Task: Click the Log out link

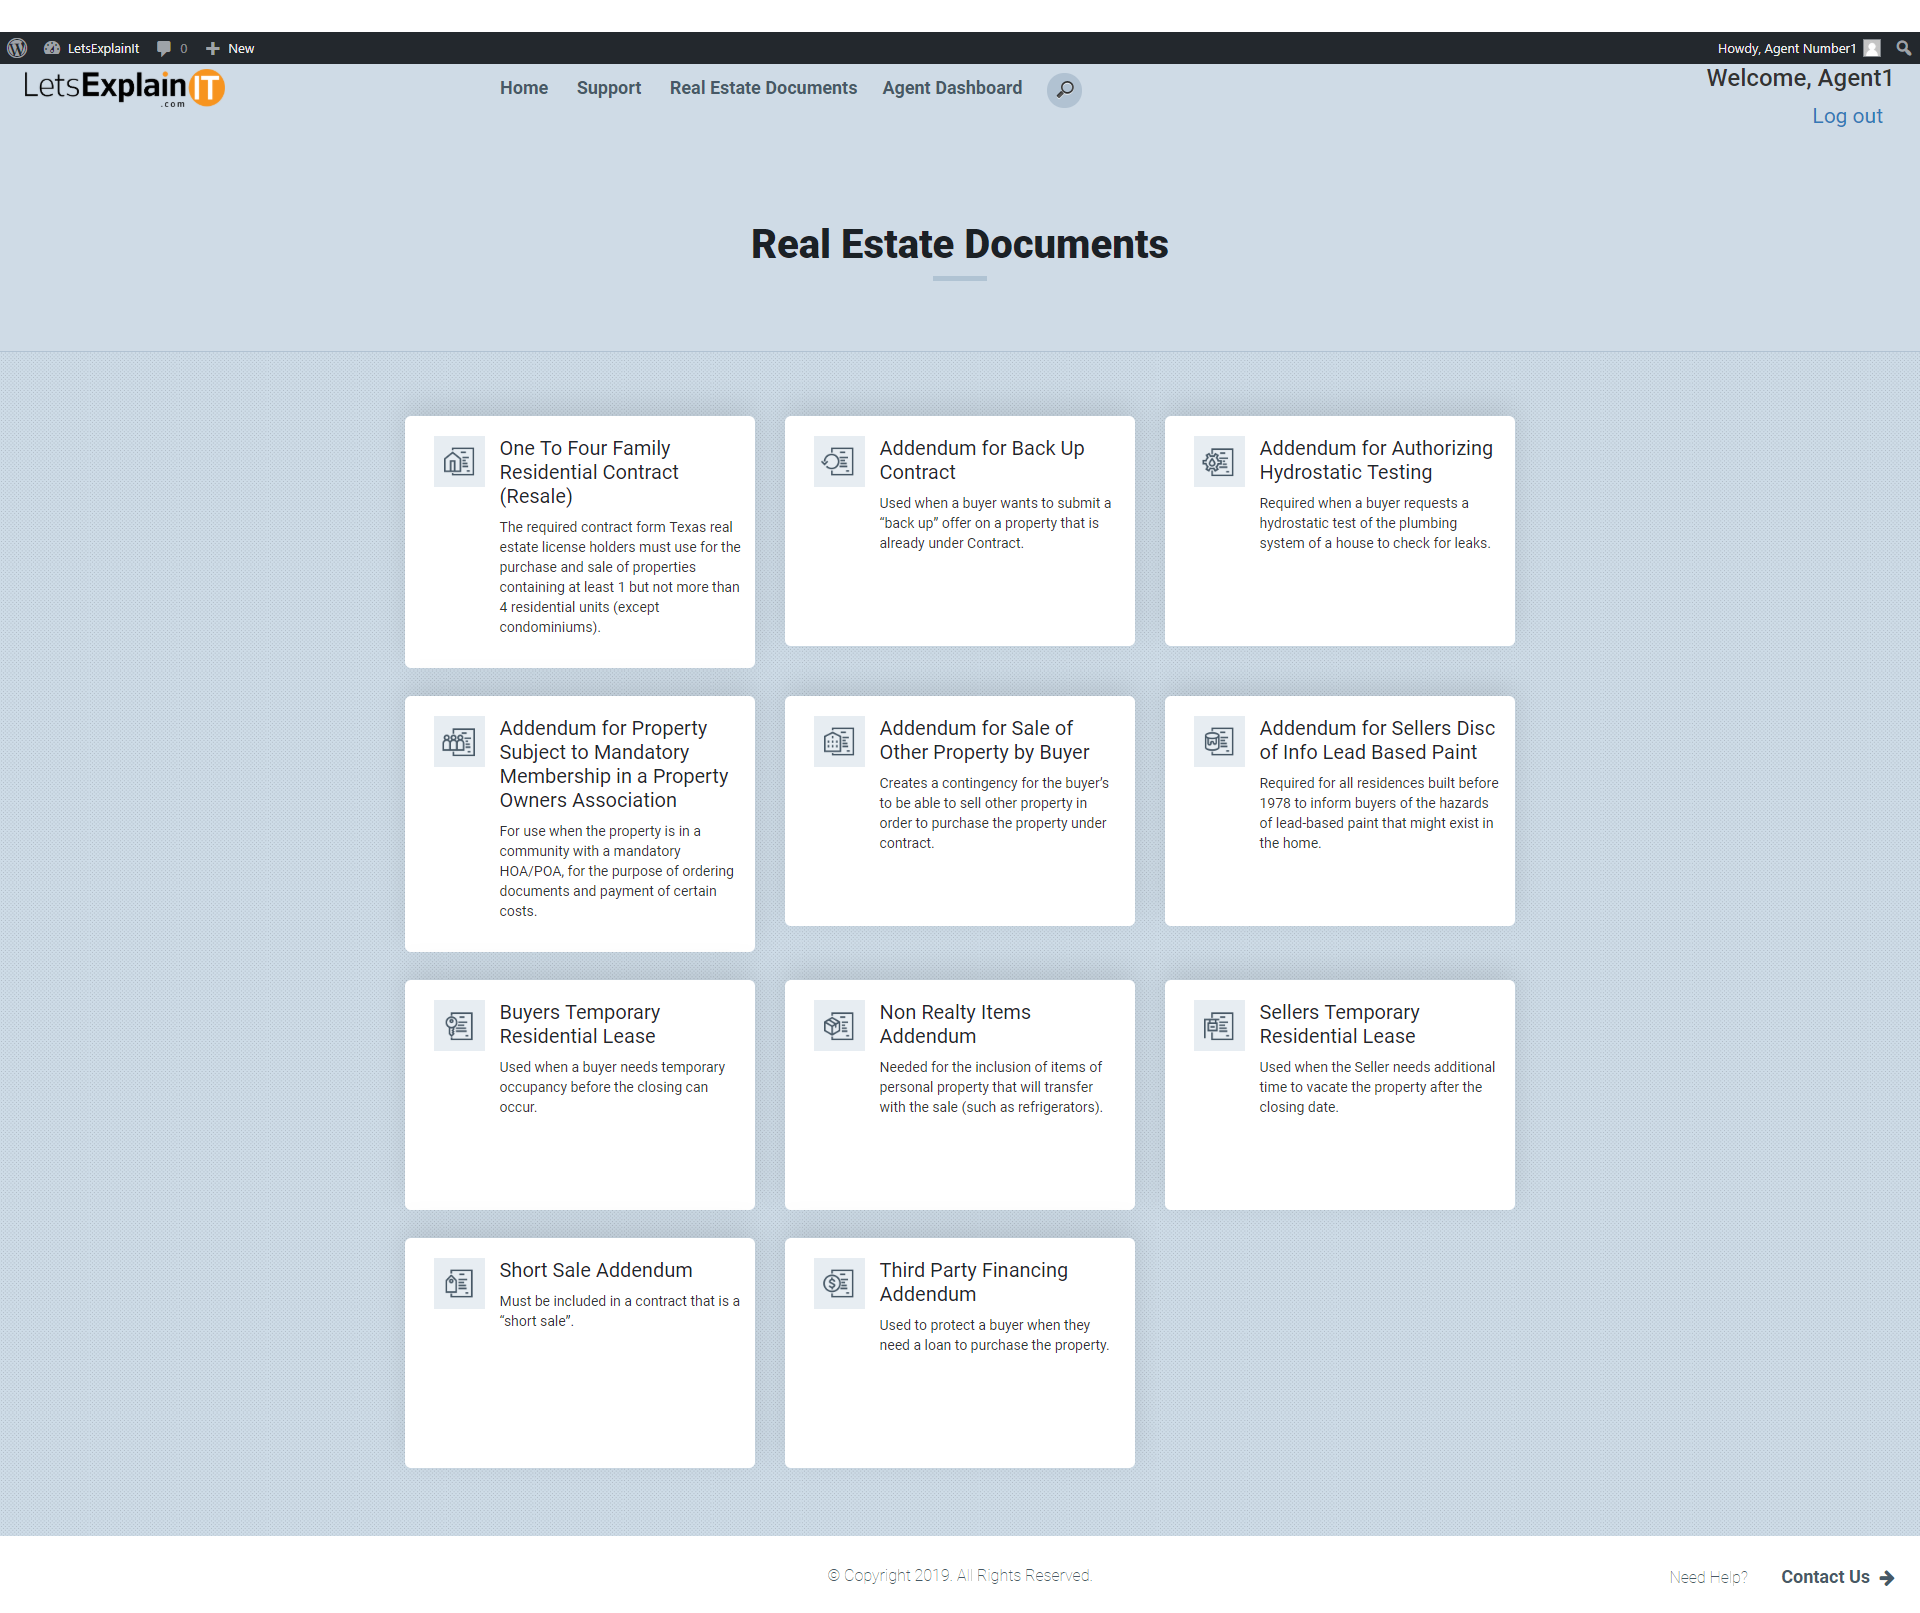Action: click(1846, 116)
